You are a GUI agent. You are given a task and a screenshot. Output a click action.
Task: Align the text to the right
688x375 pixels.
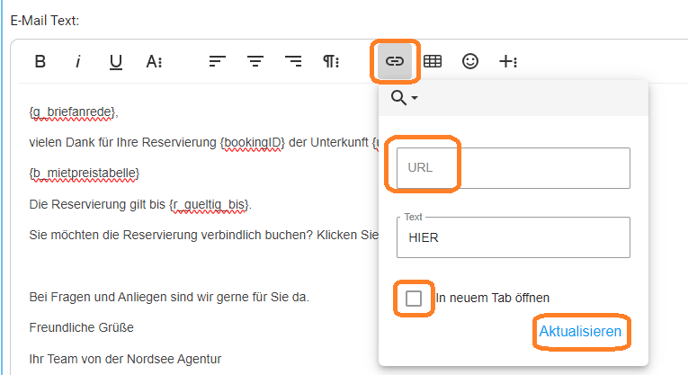coord(293,61)
